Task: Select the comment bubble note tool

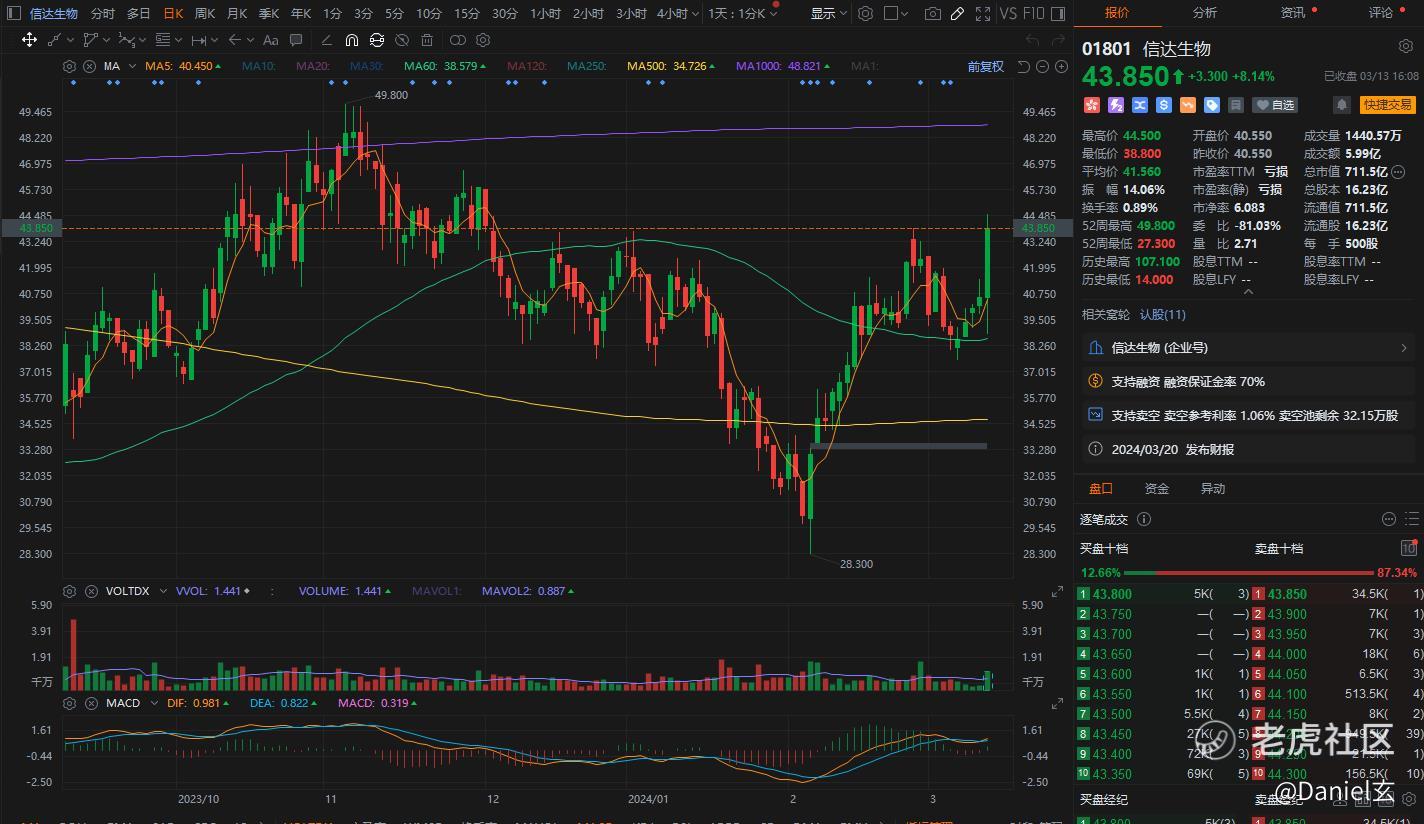Action: tap(296, 40)
